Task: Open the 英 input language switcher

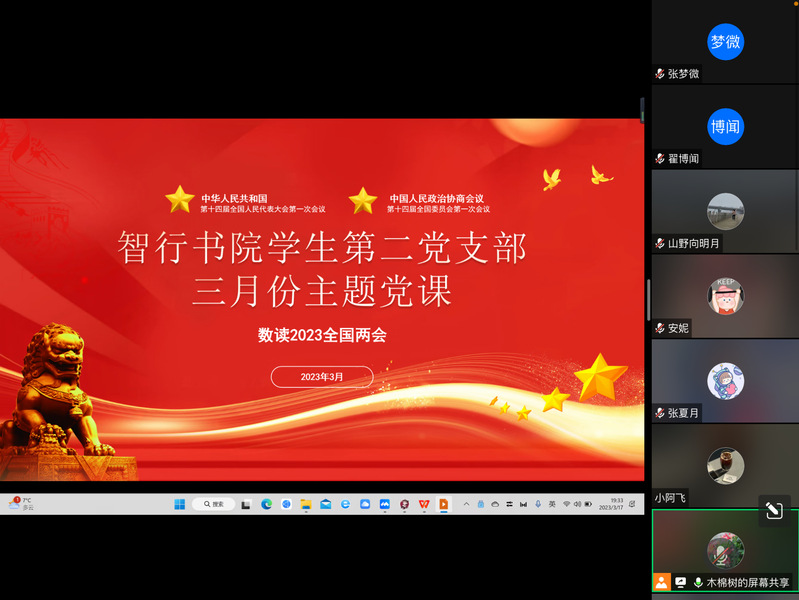Action: [x=552, y=504]
